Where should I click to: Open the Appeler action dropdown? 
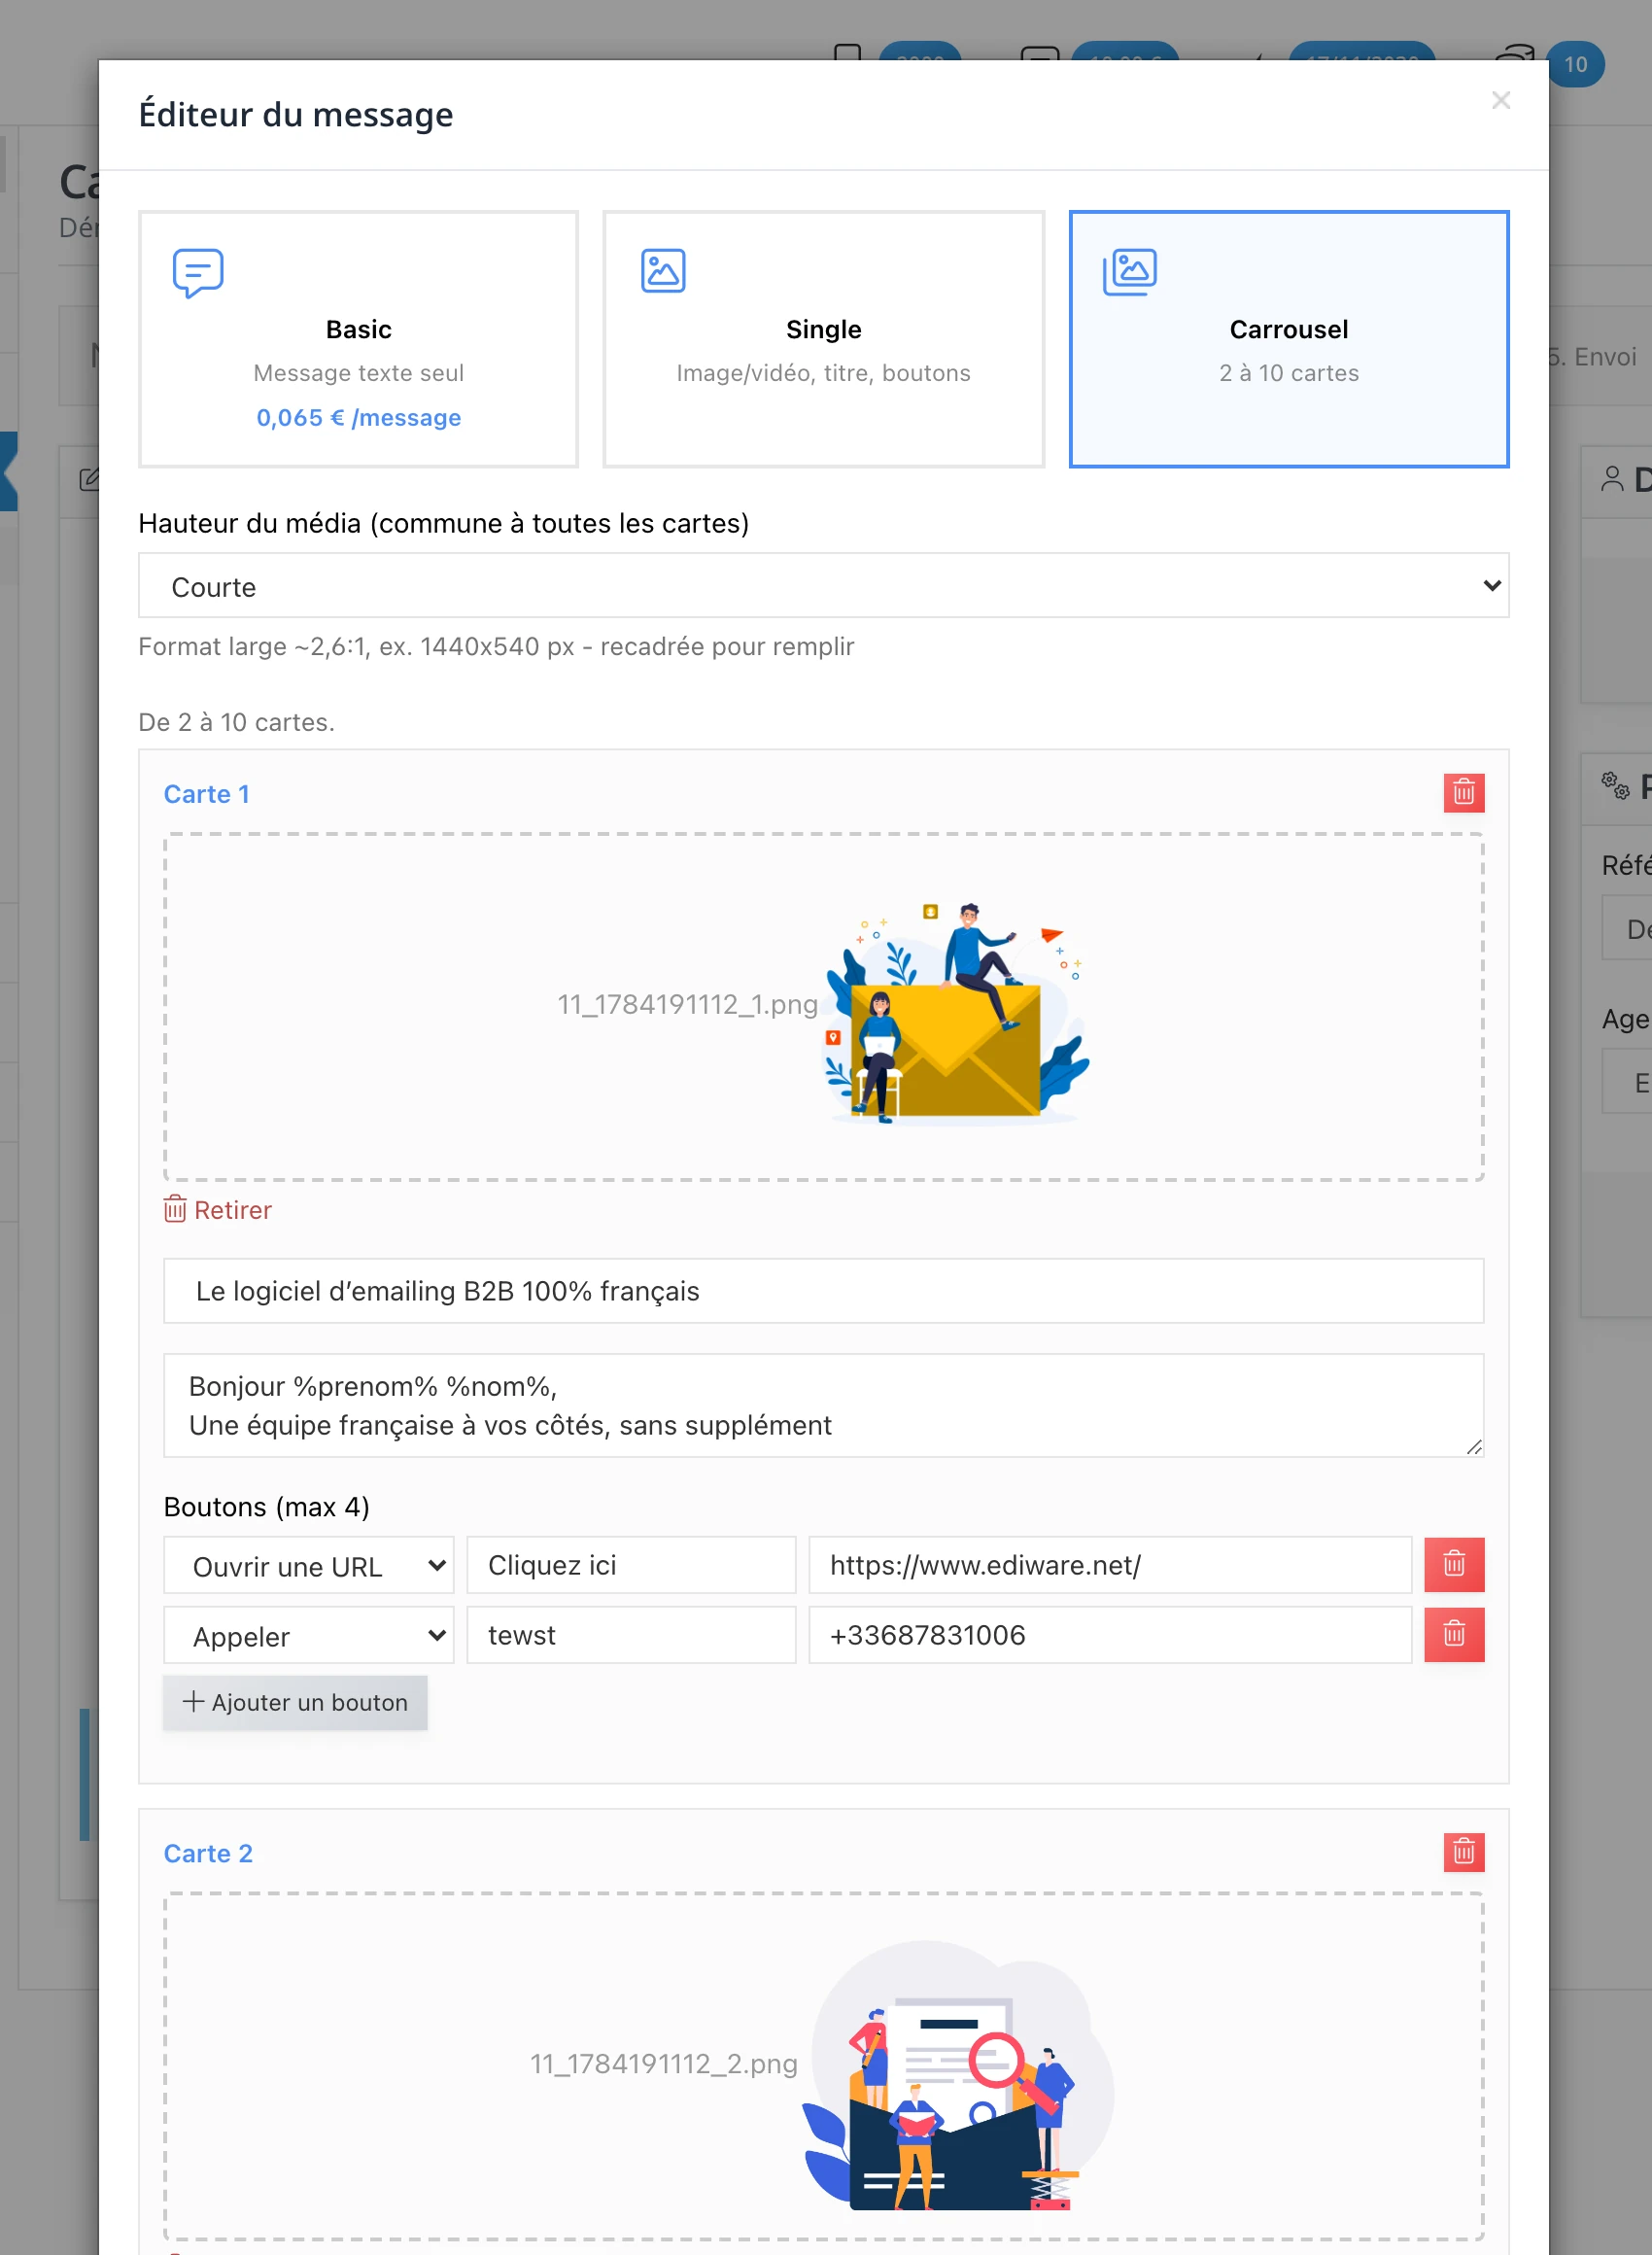[x=308, y=1635]
